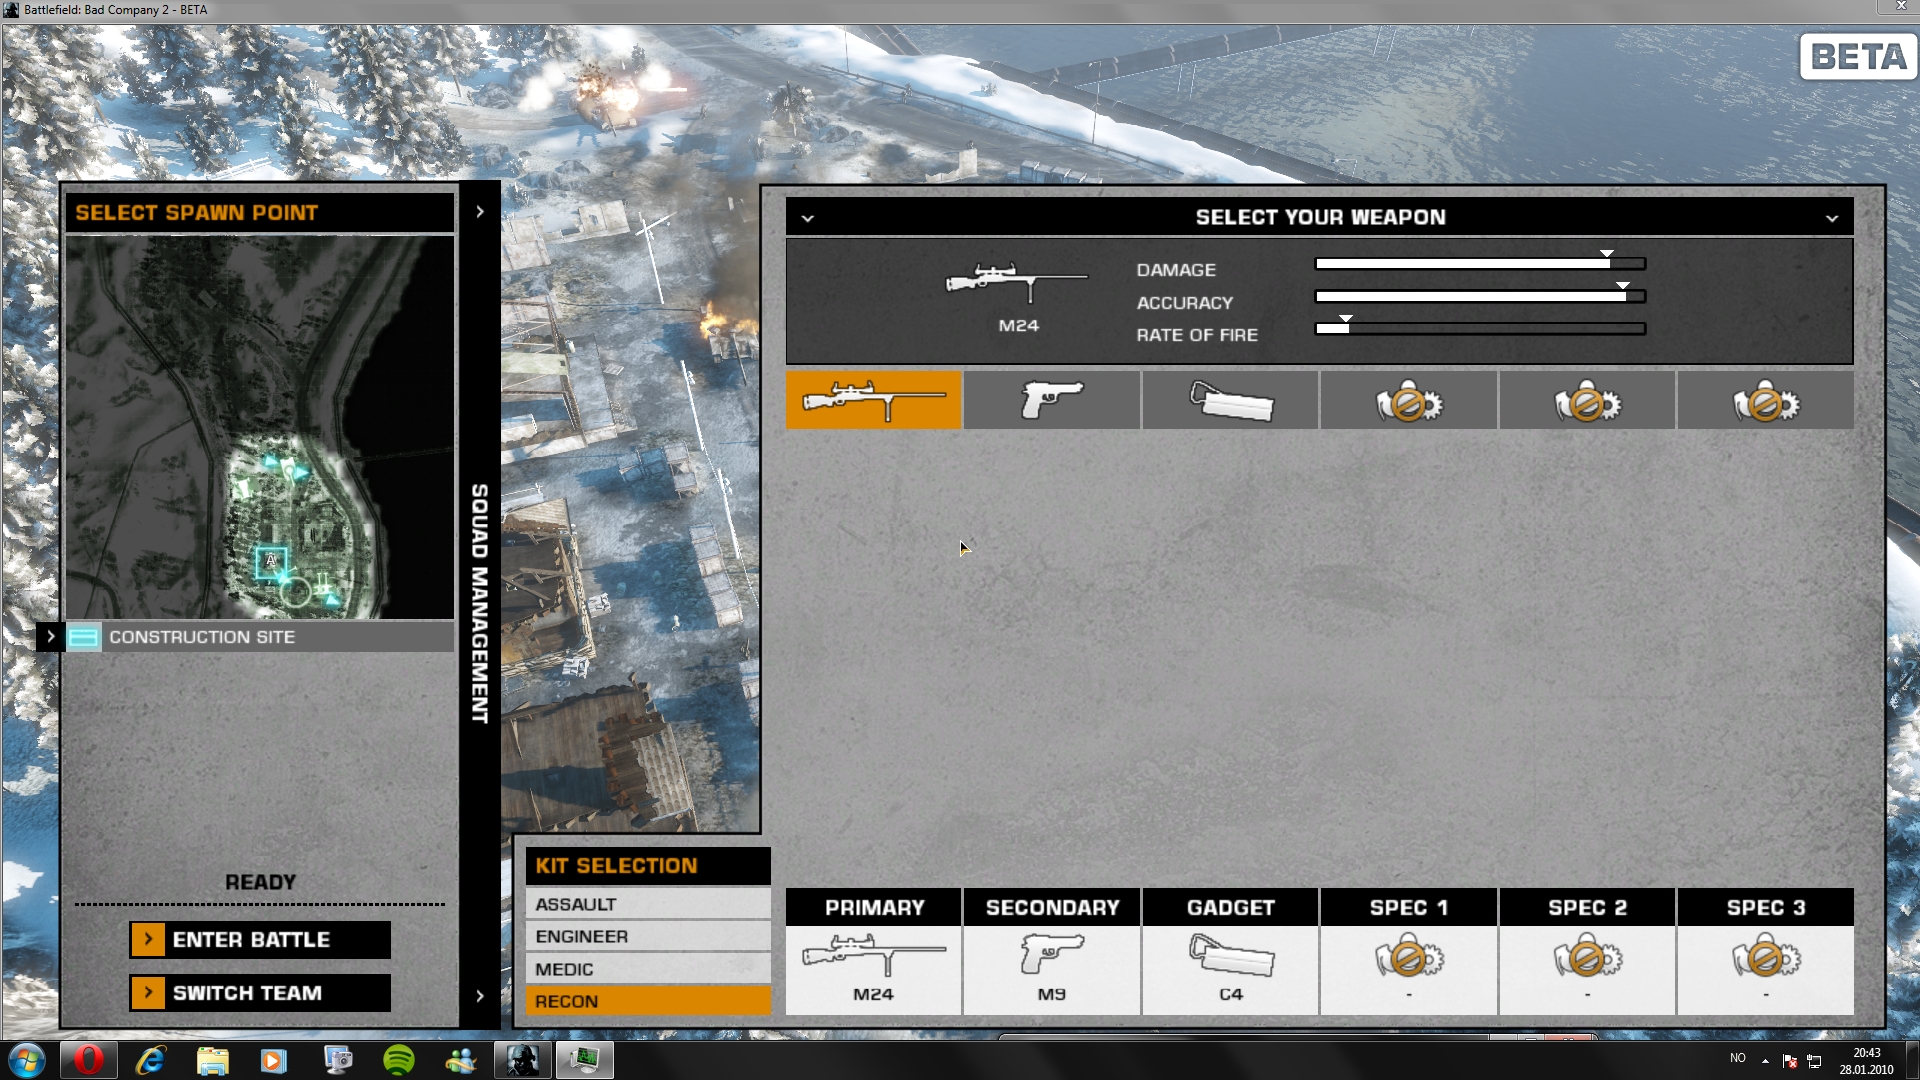
Task: Click the Spec 3 slot header
Action: [1765, 907]
